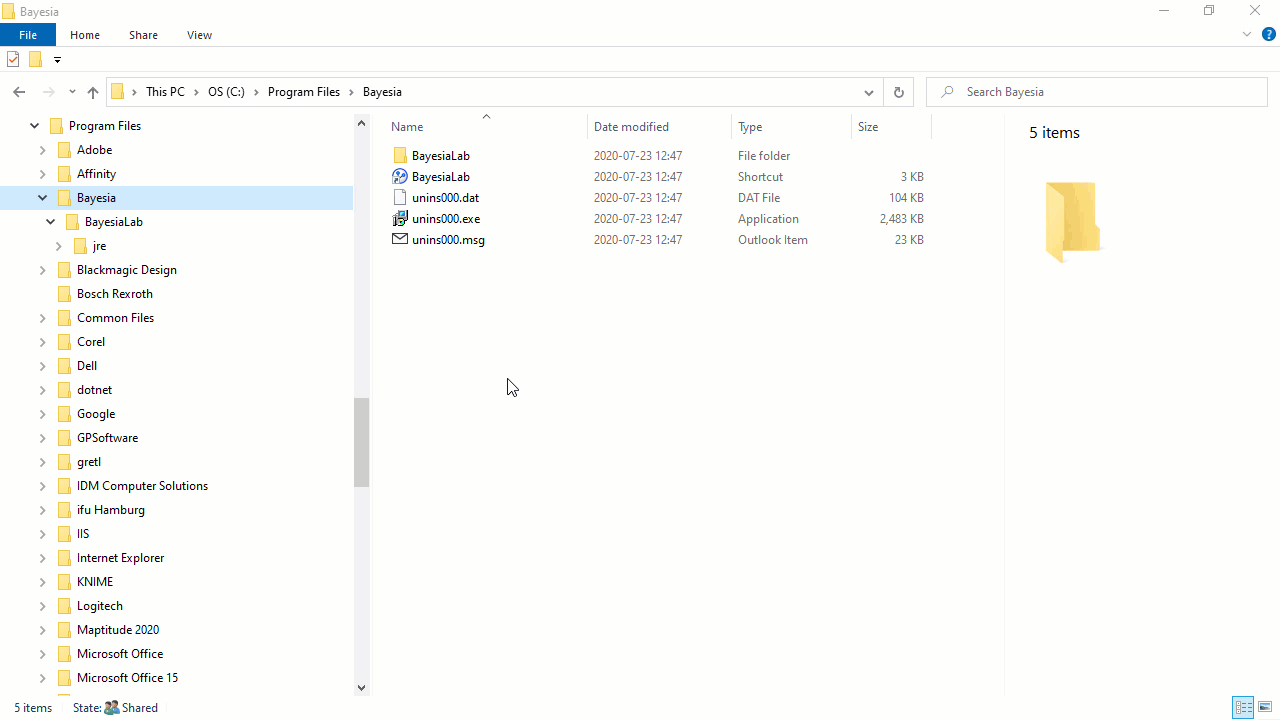Click the navigation pane scrollbar thumb
The image size is (1280, 720).
[x=361, y=442]
